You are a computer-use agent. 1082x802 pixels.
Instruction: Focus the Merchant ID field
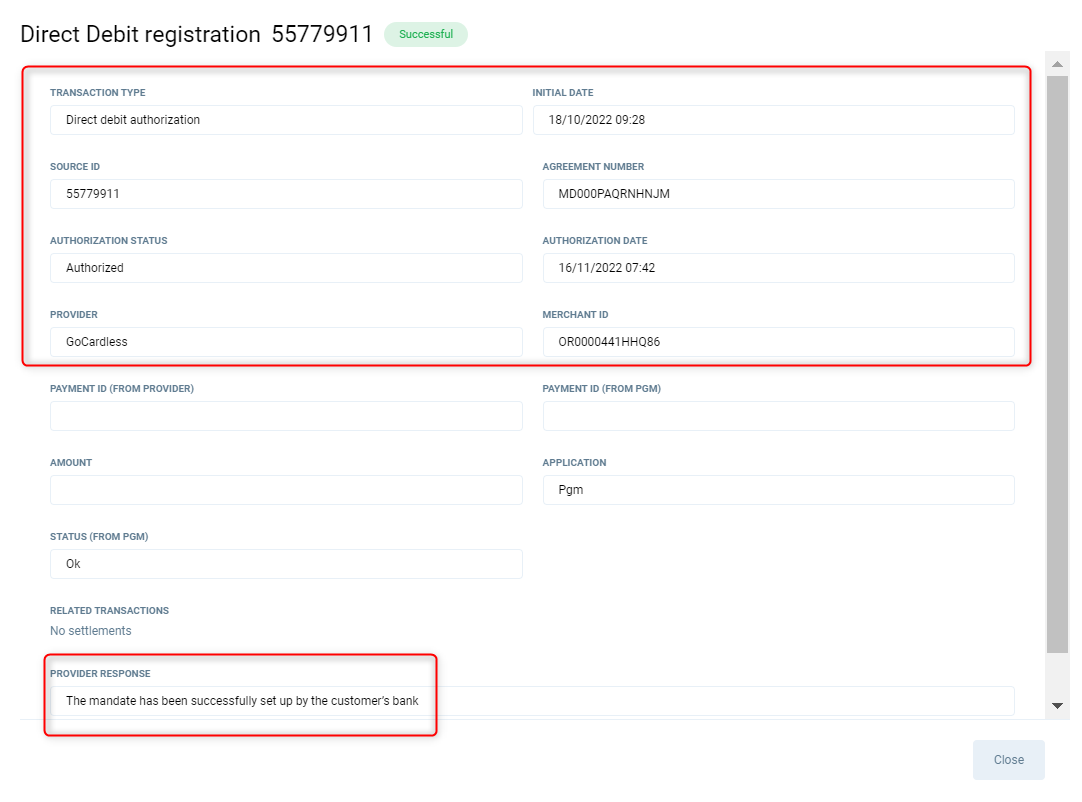778,342
